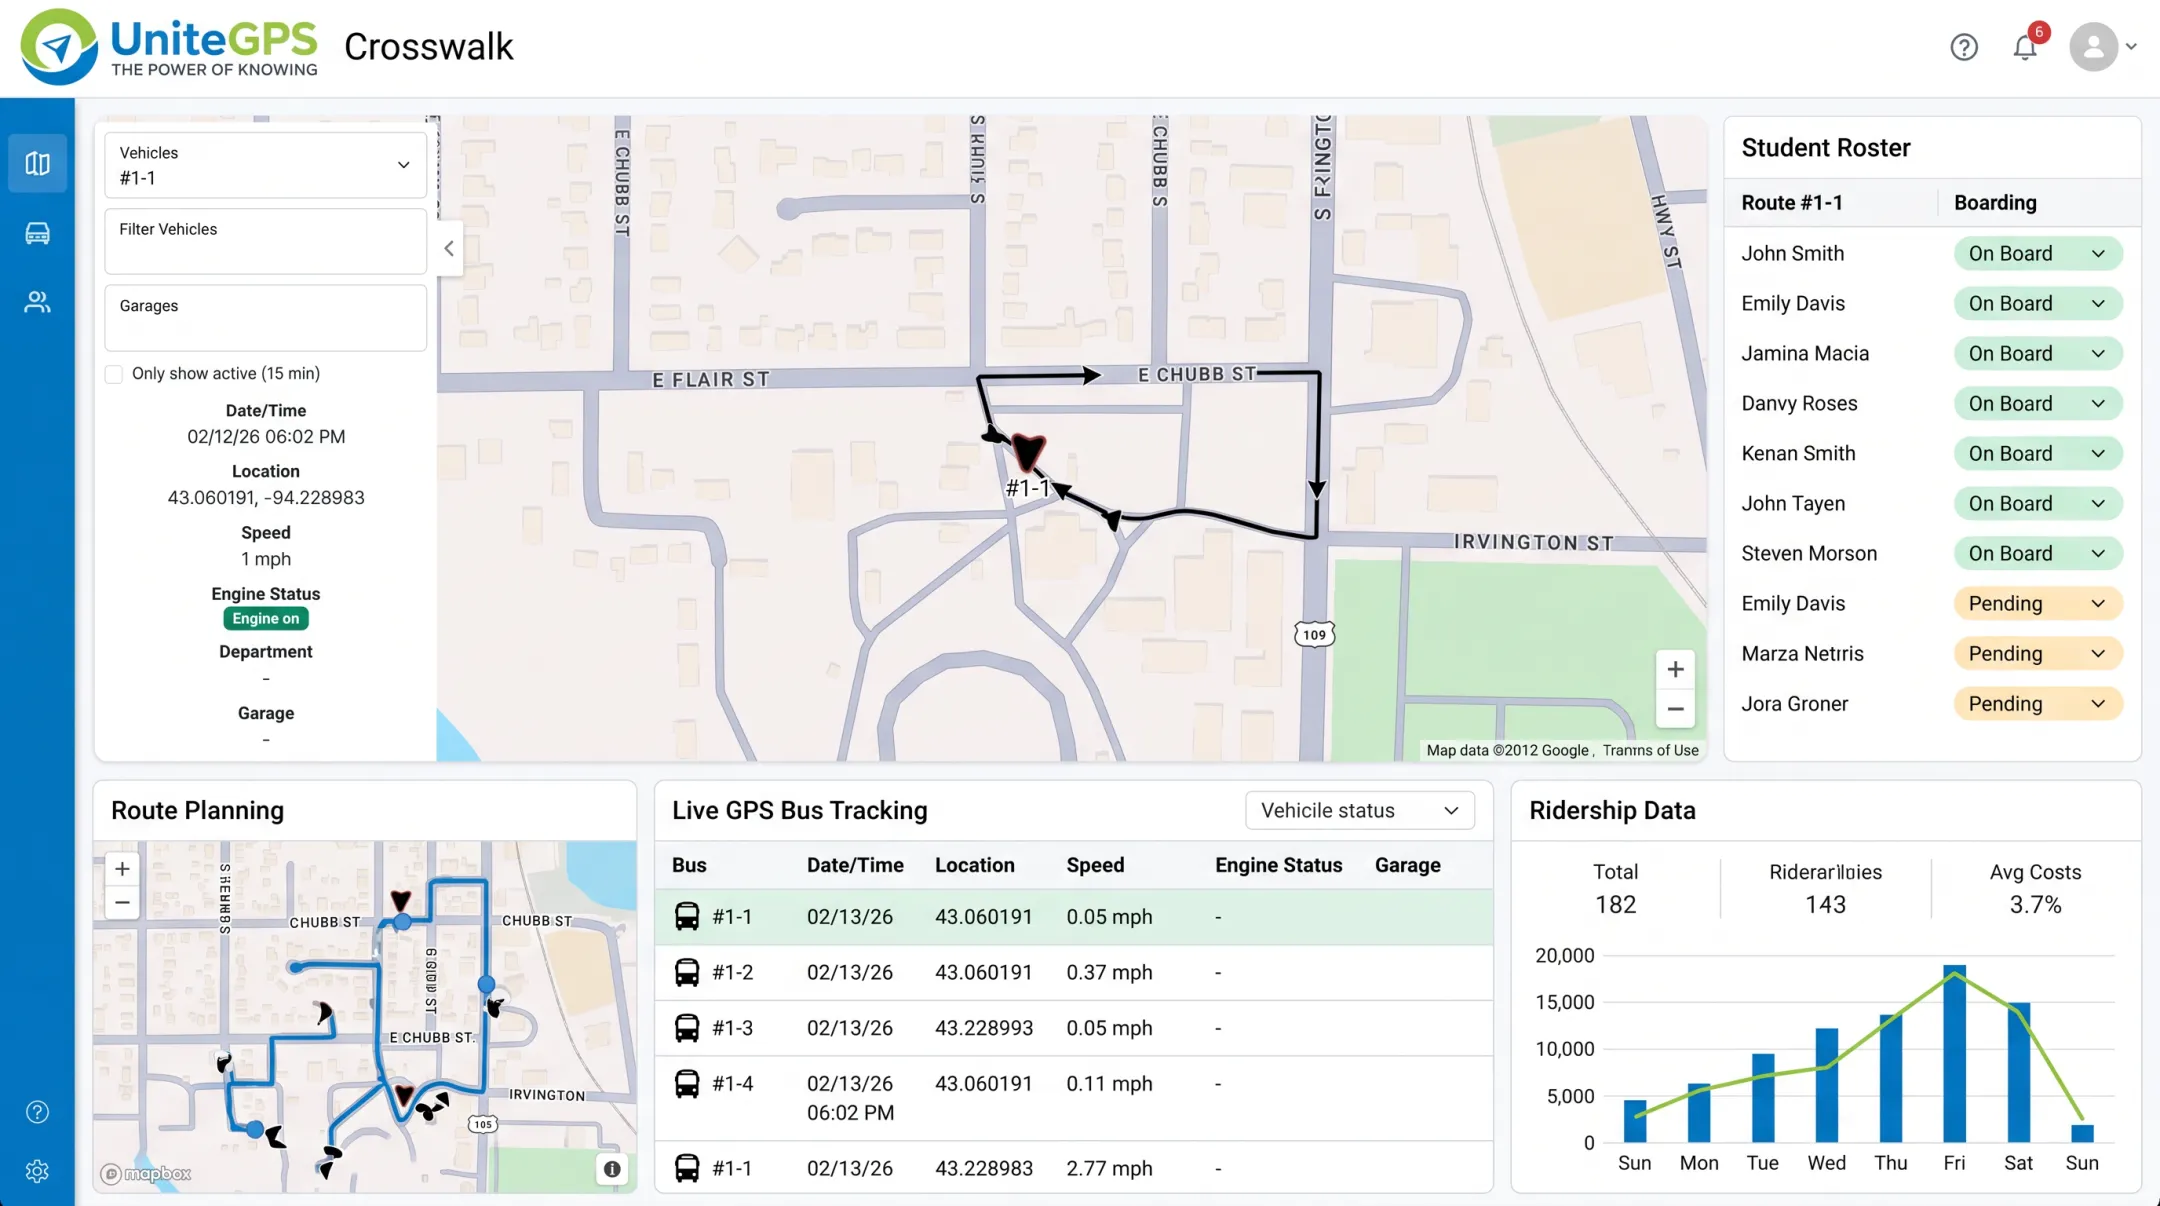
Task: Toggle Only show active (15 min) checkbox
Action: [114, 374]
